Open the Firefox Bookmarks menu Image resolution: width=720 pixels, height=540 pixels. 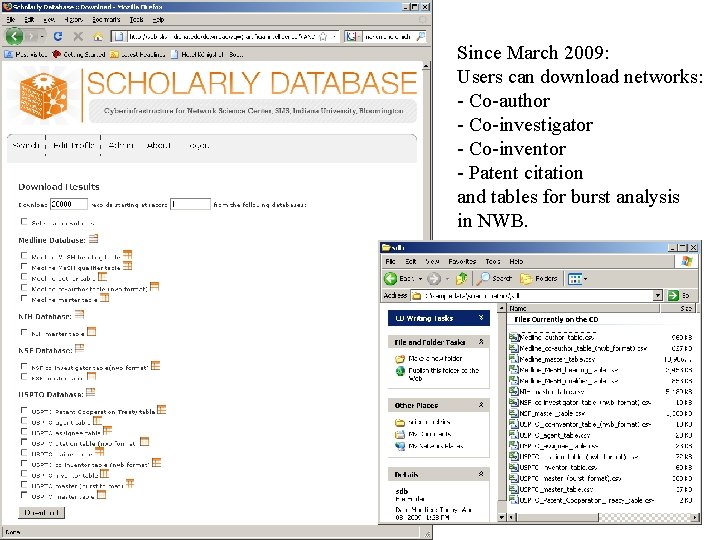(106, 20)
